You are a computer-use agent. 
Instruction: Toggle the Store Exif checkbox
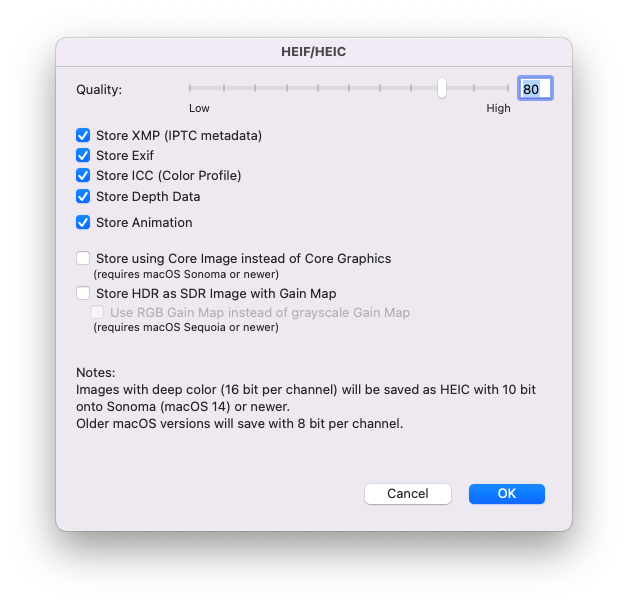tap(83, 155)
